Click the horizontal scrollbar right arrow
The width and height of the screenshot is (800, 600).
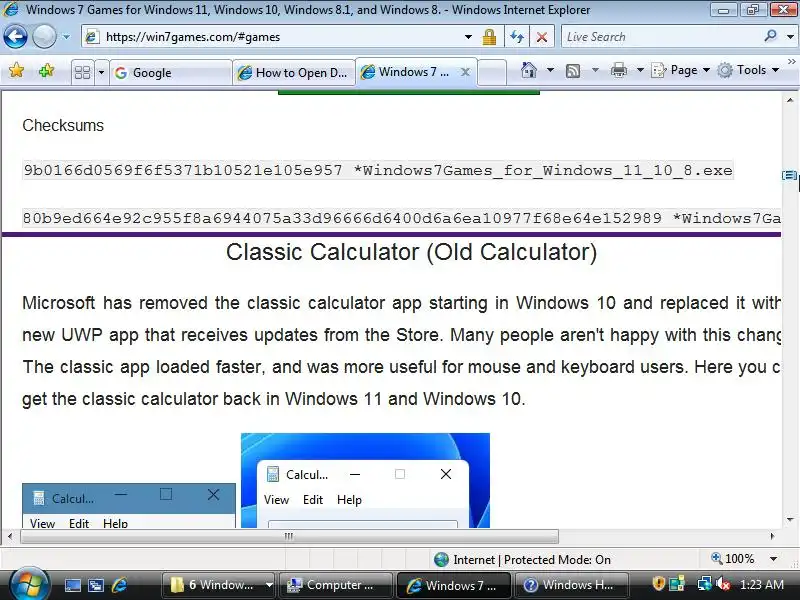pyautogui.click(x=772, y=536)
